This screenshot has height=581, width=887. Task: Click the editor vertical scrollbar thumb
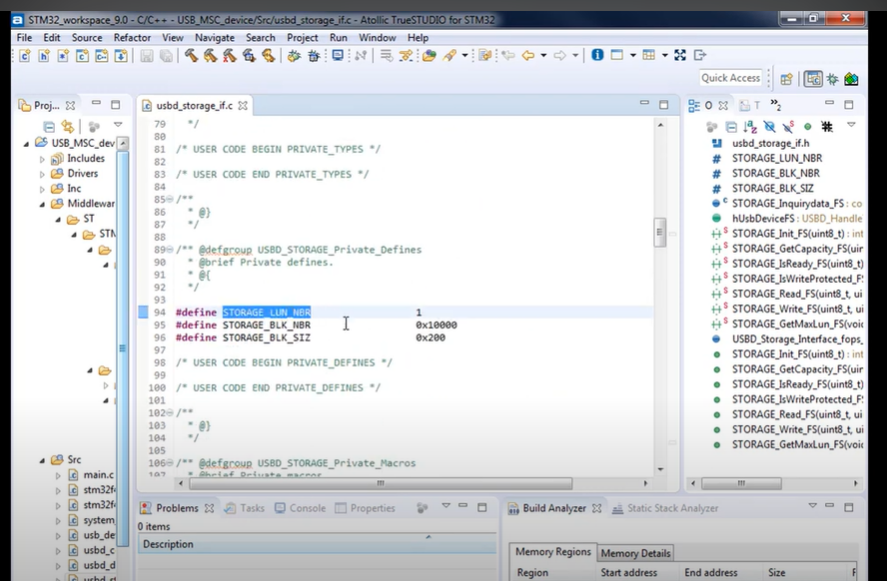659,233
